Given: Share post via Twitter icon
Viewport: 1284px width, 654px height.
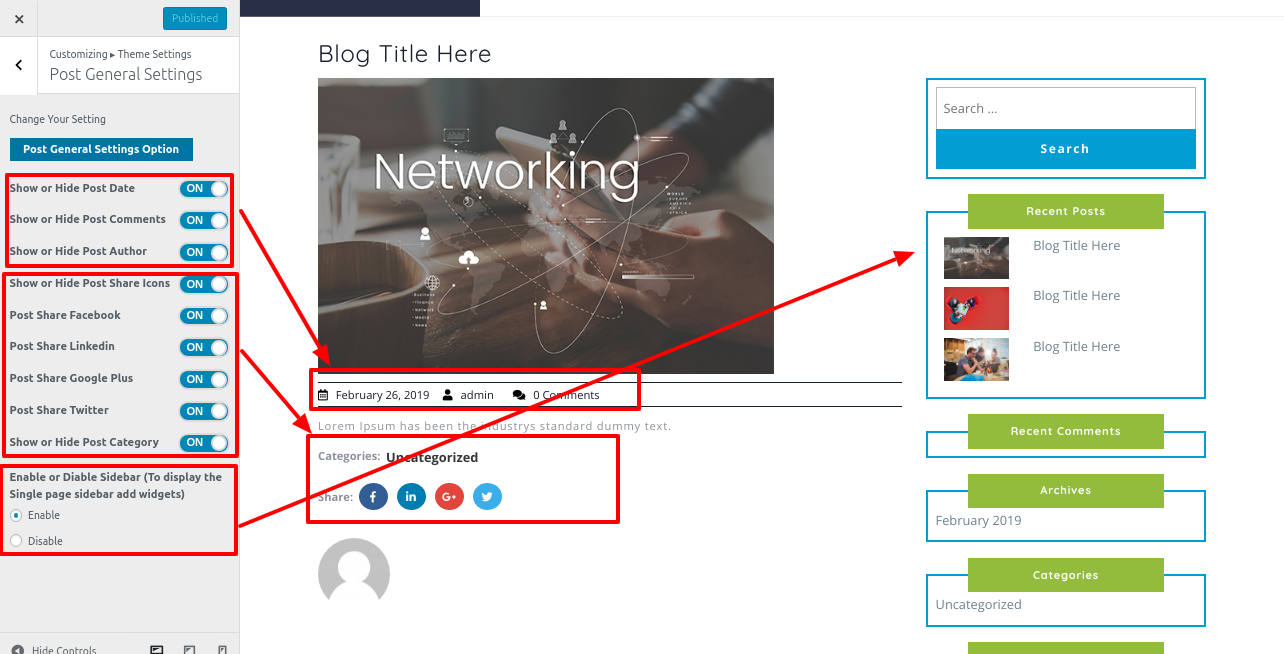Looking at the screenshot, I should point(487,497).
